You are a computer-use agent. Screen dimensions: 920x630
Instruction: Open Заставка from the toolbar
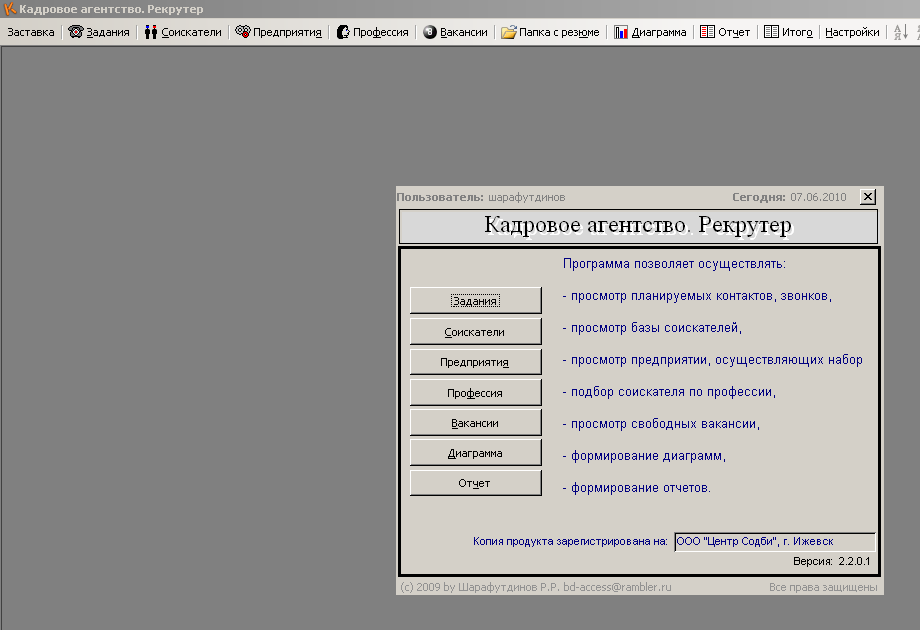click(29, 31)
